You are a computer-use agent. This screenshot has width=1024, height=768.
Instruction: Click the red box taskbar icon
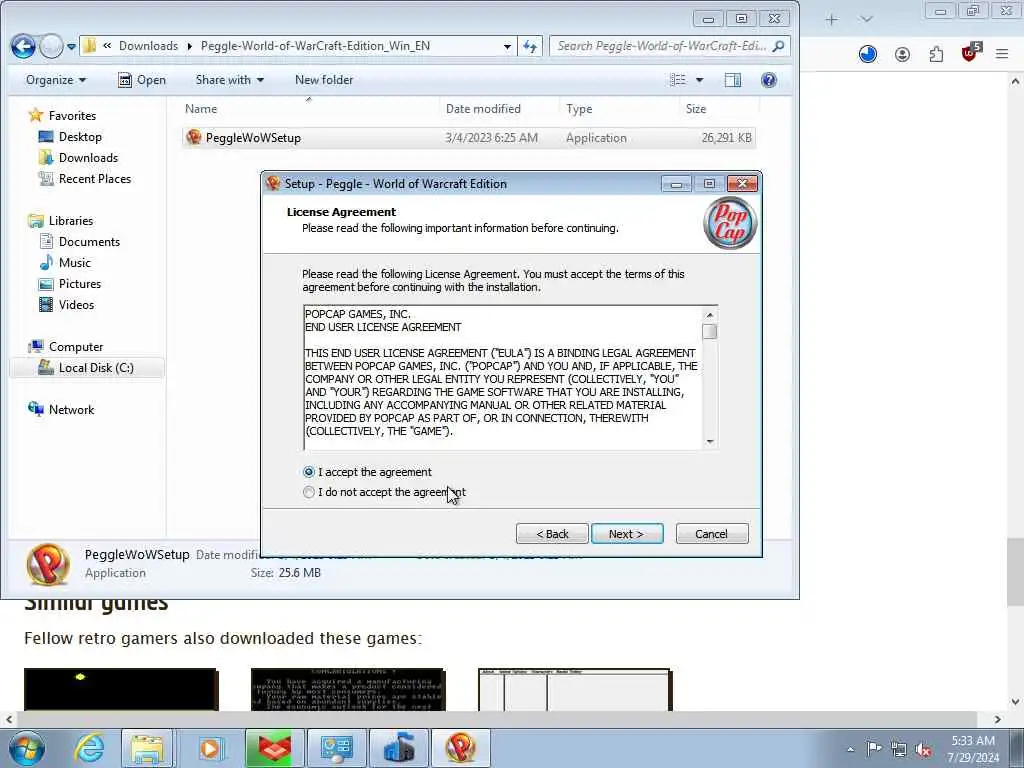(274, 748)
